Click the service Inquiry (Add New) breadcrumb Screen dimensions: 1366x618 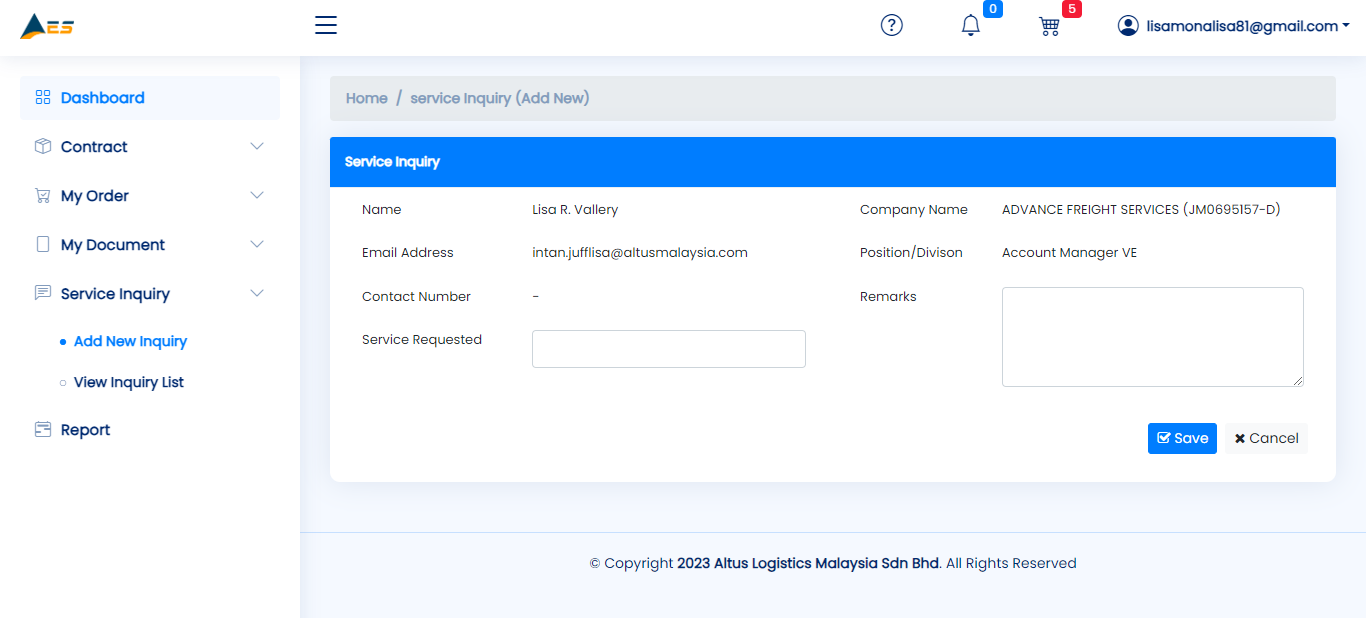click(x=500, y=98)
